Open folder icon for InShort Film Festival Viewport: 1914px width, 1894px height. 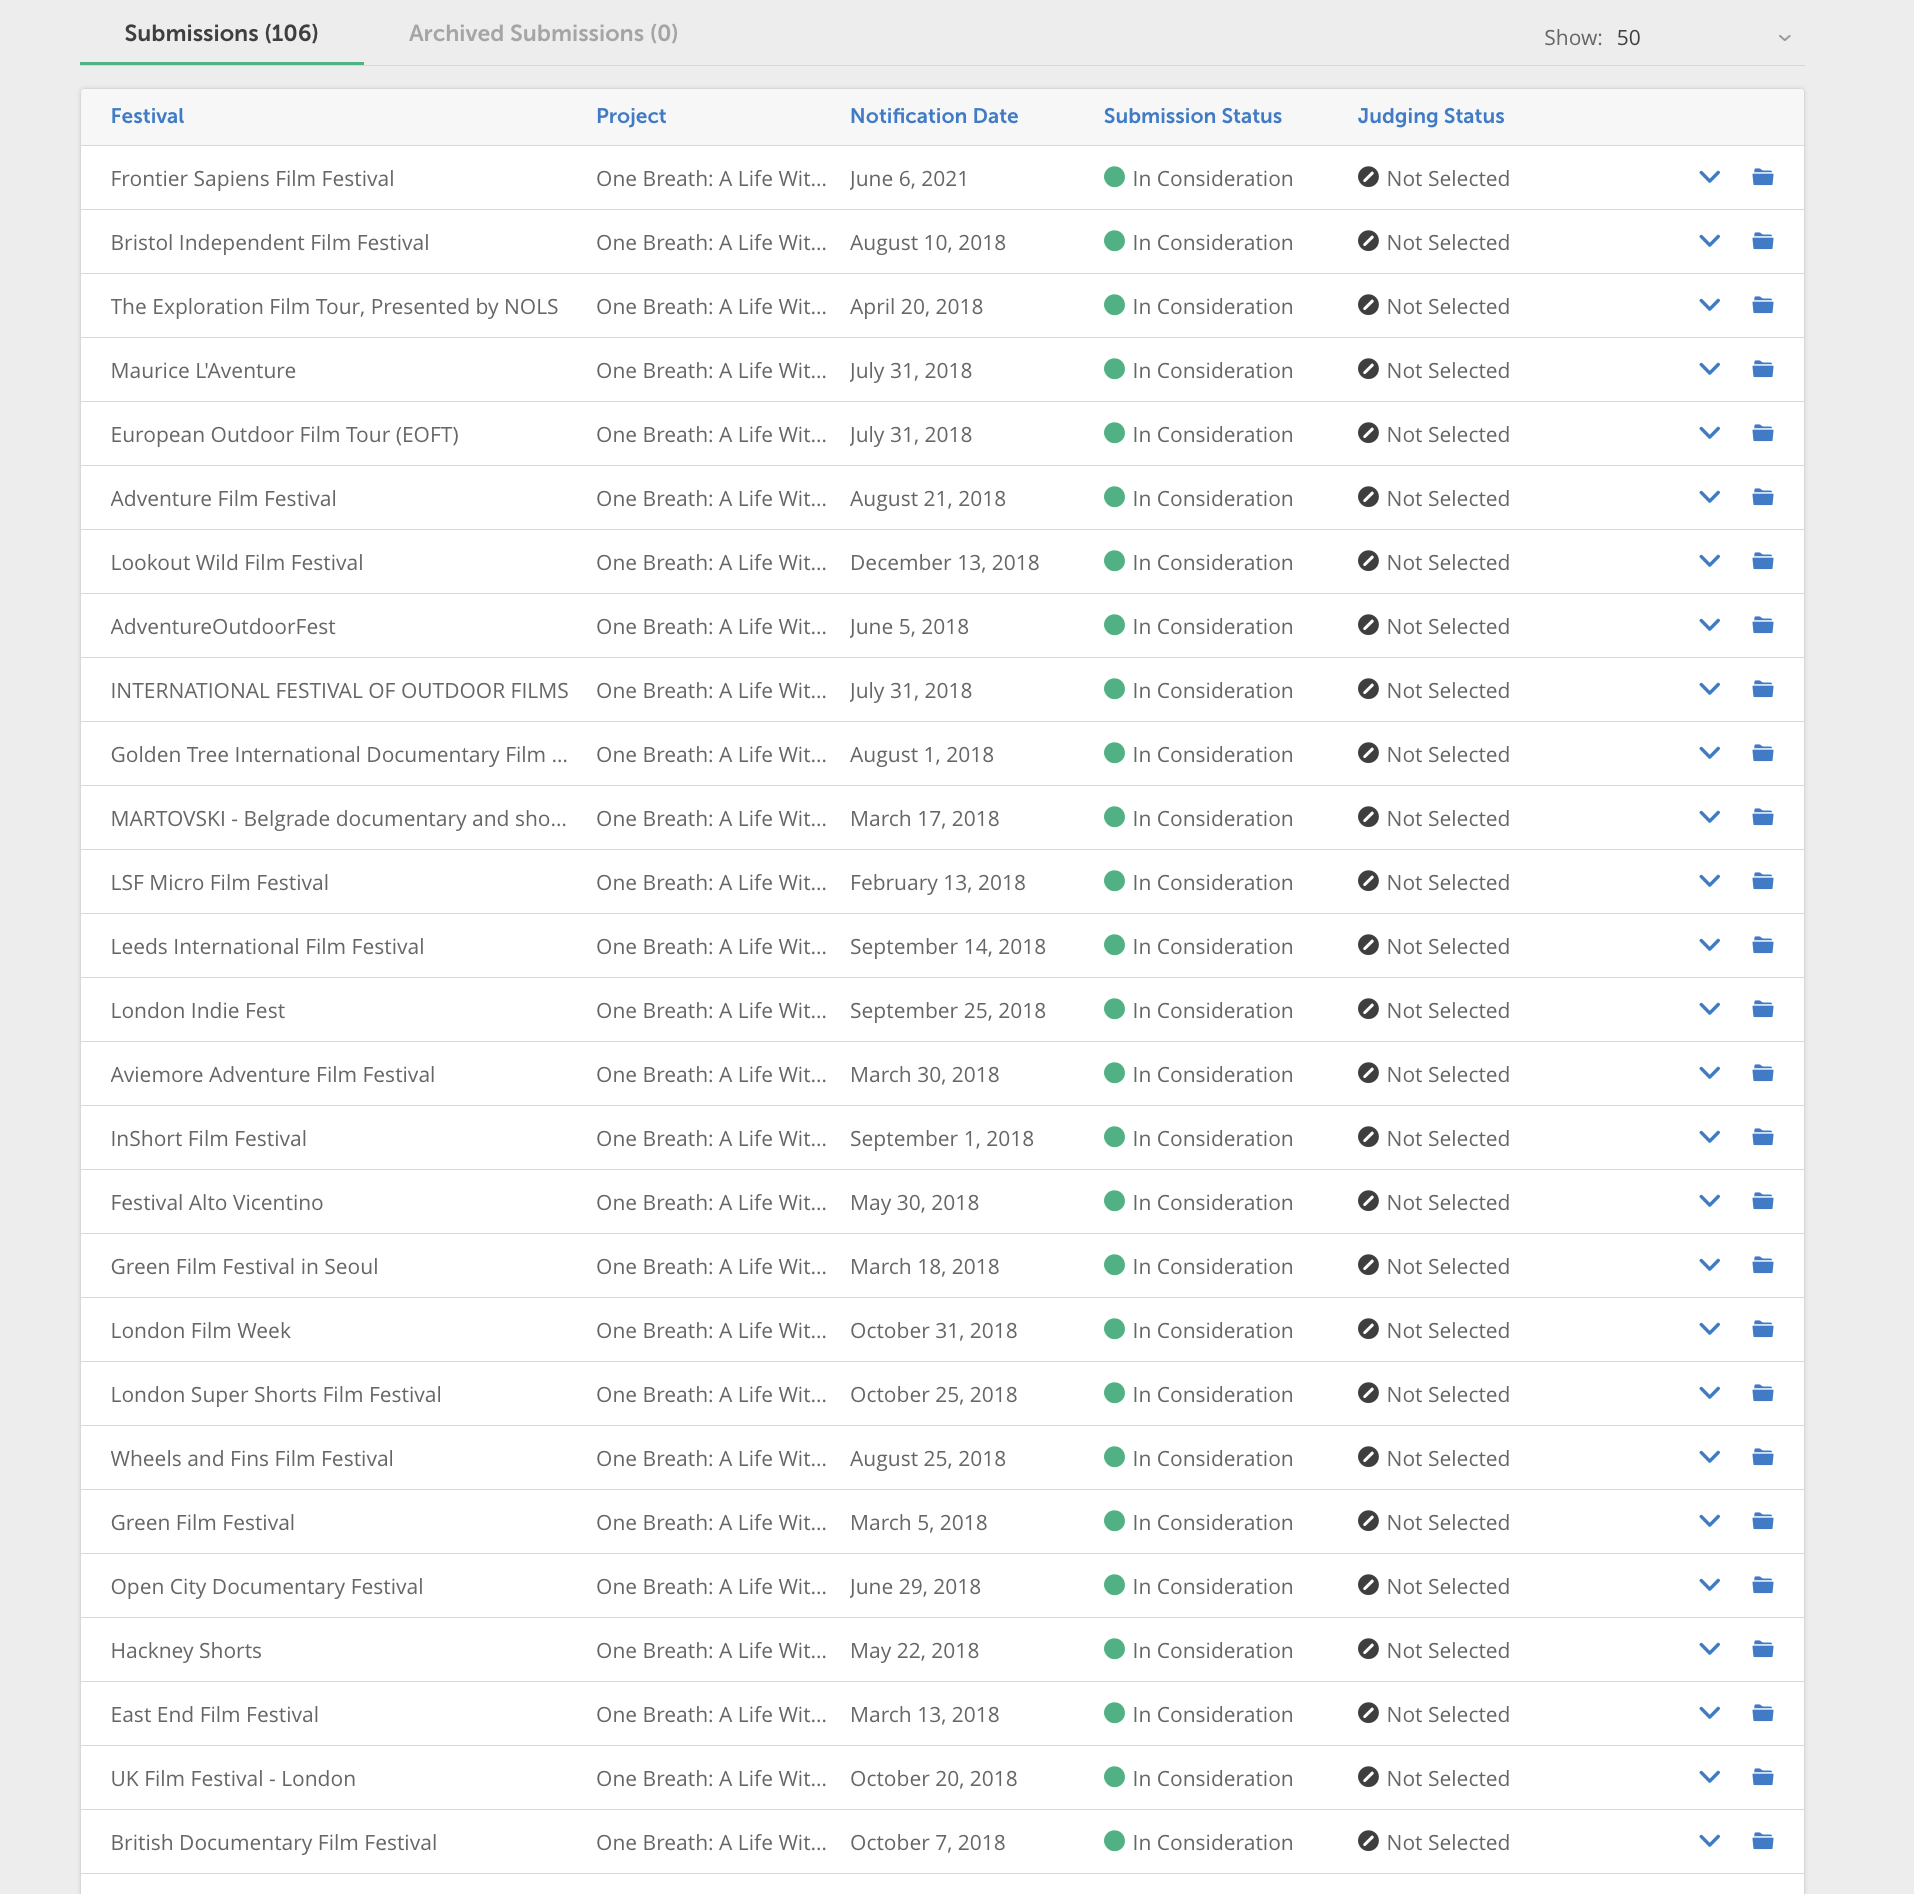point(1763,1137)
